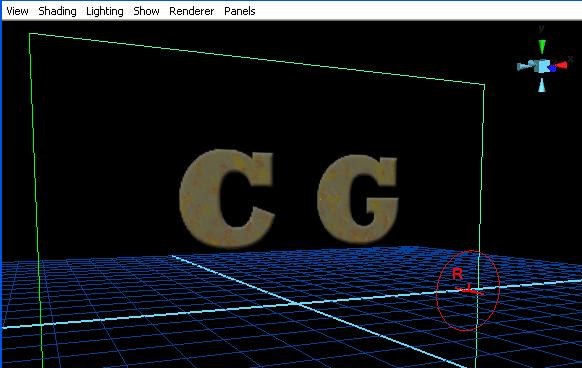
Task: Select the red circle manipulator ring
Action: (x=468, y=291)
